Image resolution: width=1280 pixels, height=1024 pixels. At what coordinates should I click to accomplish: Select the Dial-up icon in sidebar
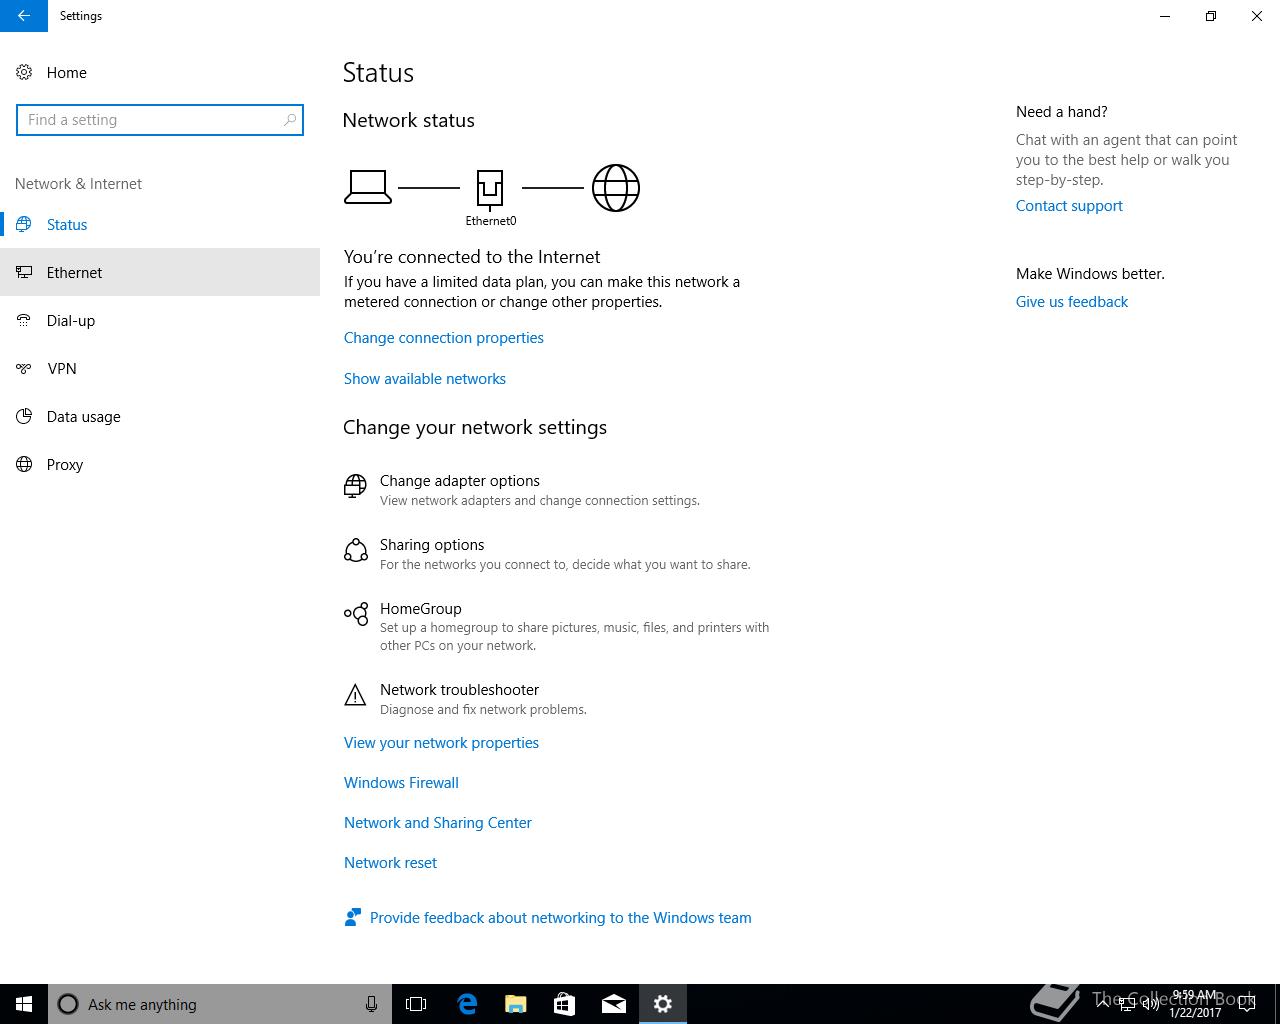click(x=24, y=320)
